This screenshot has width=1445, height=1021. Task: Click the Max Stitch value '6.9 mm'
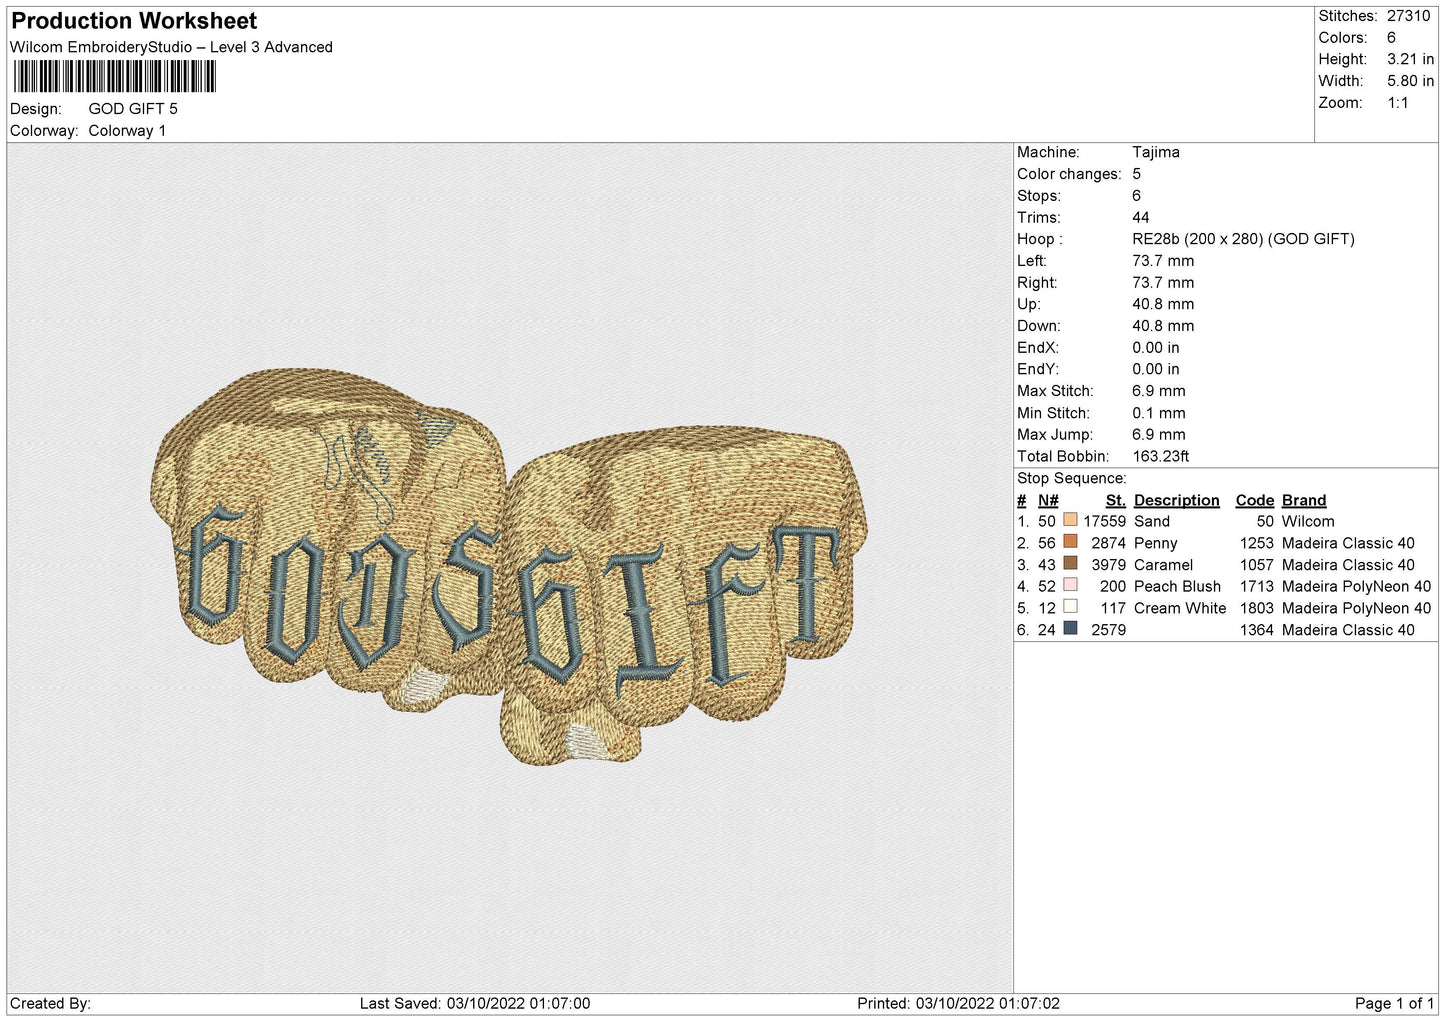click(1158, 391)
